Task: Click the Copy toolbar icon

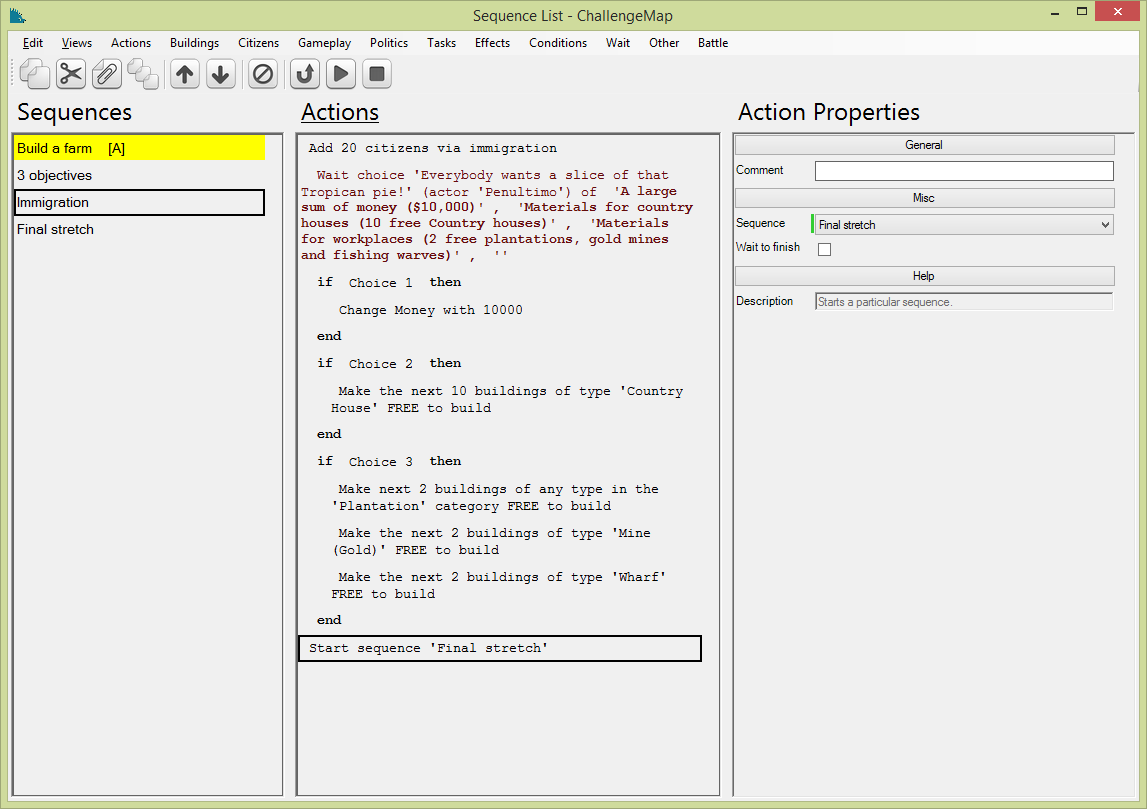Action: (x=34, y=74)
